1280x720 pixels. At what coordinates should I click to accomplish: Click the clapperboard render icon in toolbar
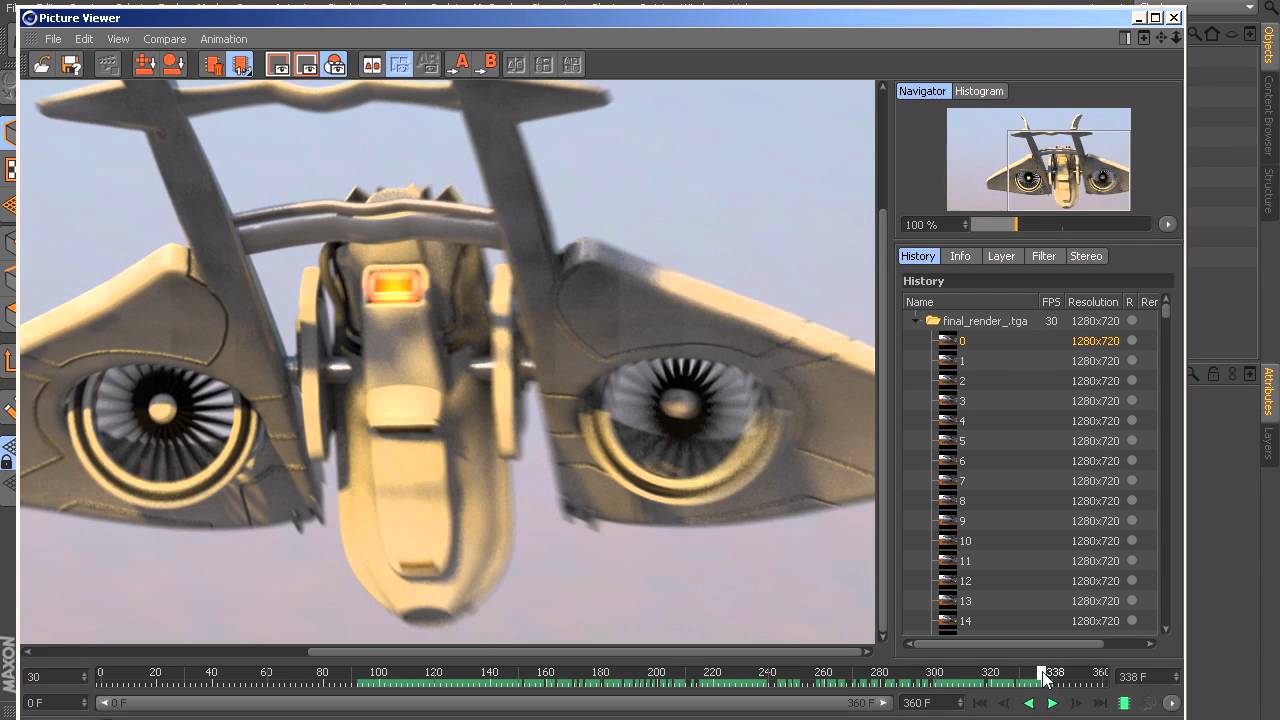(x=108, y=65)
